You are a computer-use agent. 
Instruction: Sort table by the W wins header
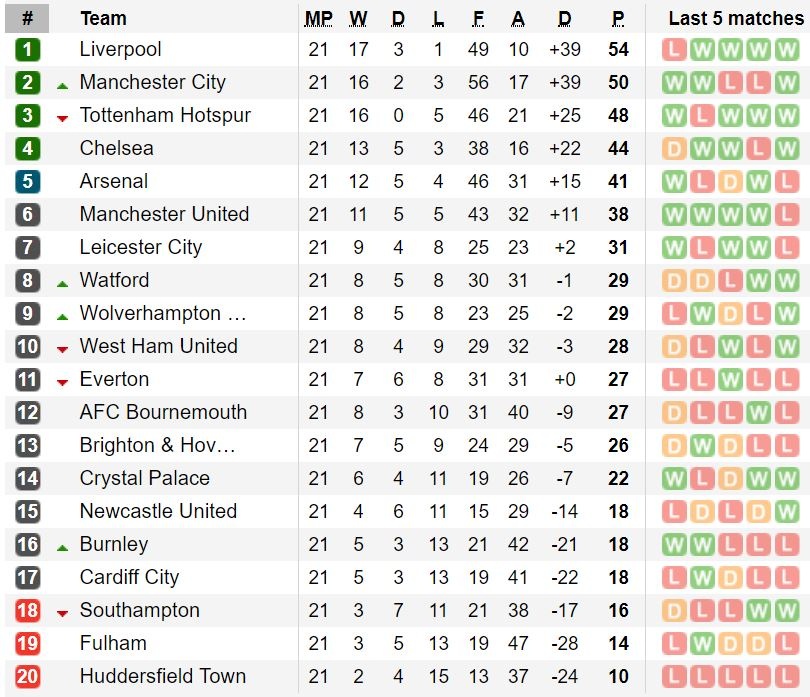click(358, 18)
